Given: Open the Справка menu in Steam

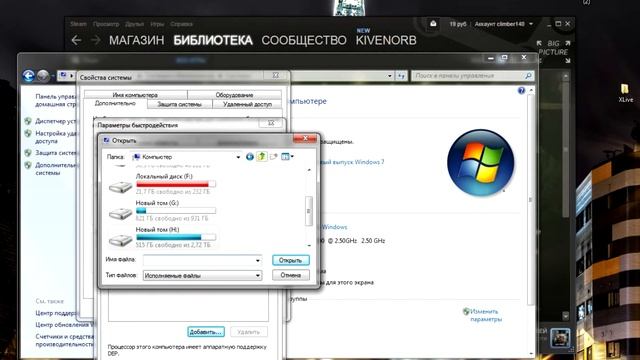Looking at the screenshot, I should 181,24.
